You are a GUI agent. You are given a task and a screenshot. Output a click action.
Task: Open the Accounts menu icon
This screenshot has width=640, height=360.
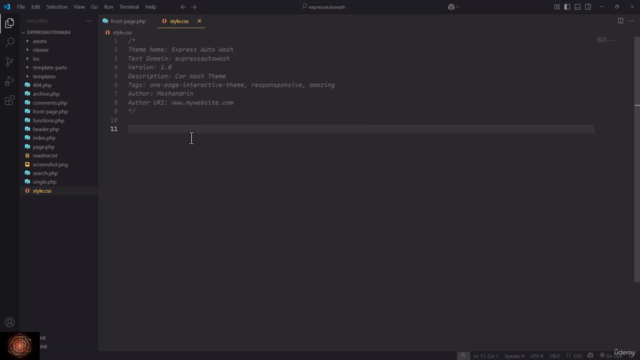coord(9,322)
